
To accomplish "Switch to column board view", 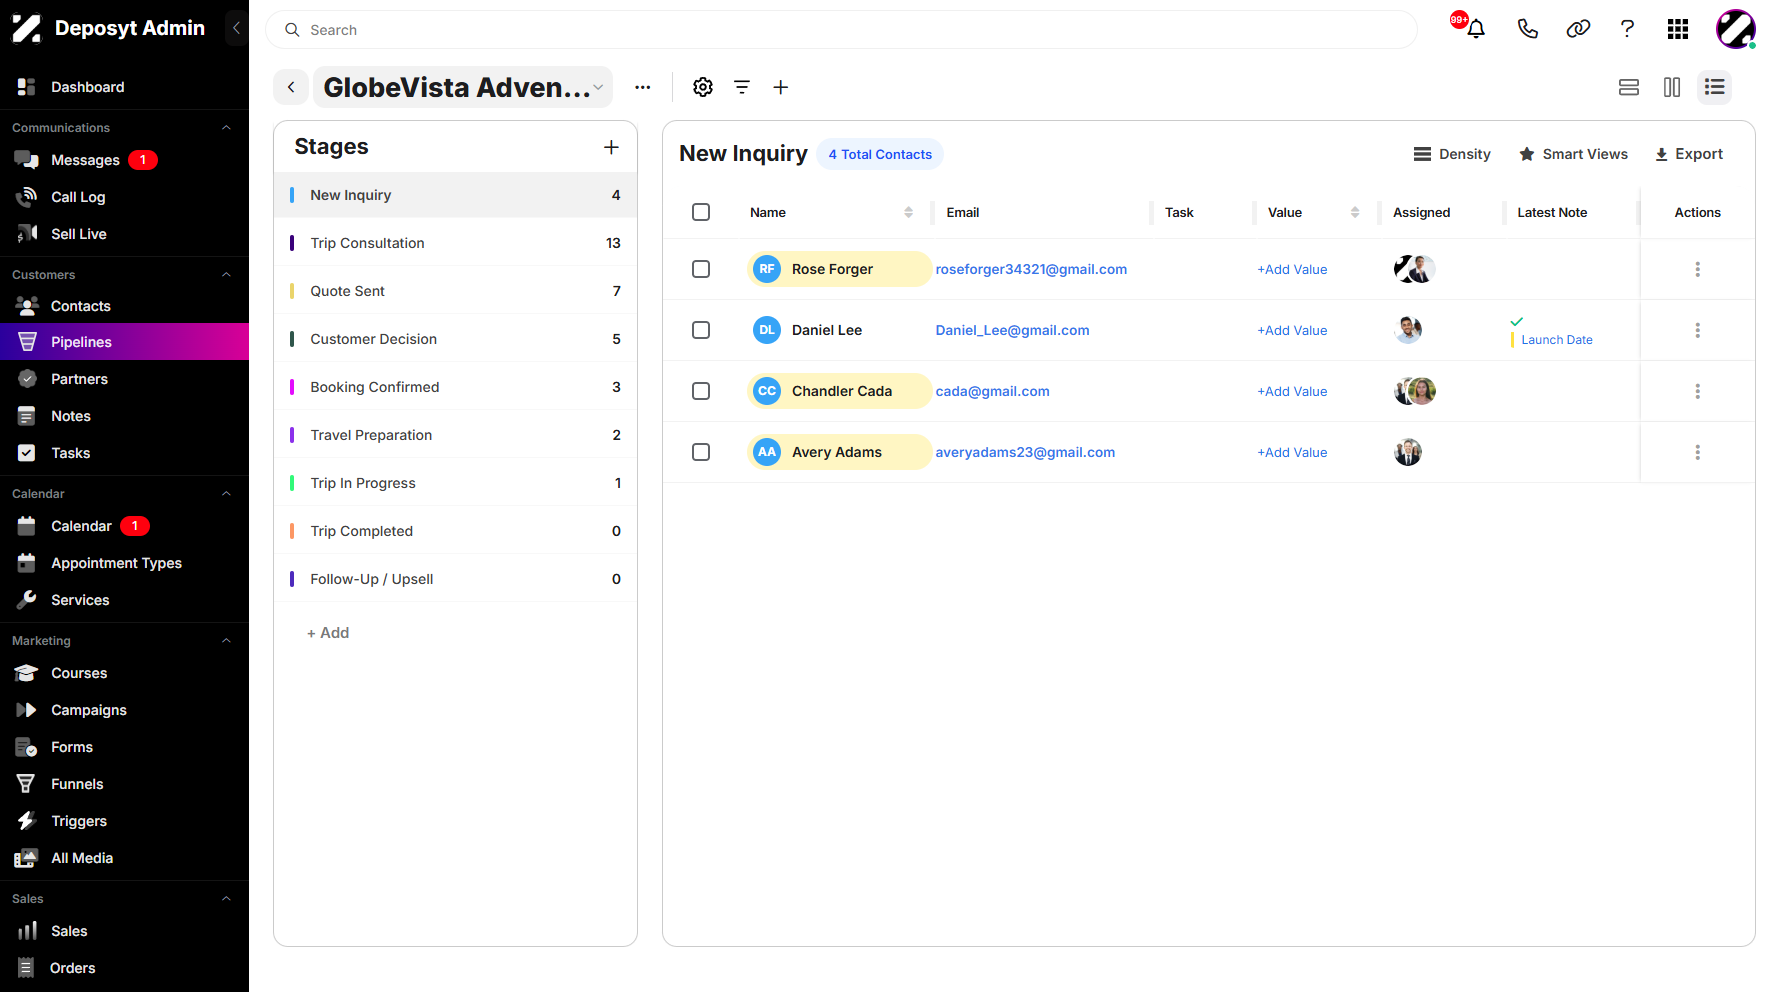I will click(1672, 87).
